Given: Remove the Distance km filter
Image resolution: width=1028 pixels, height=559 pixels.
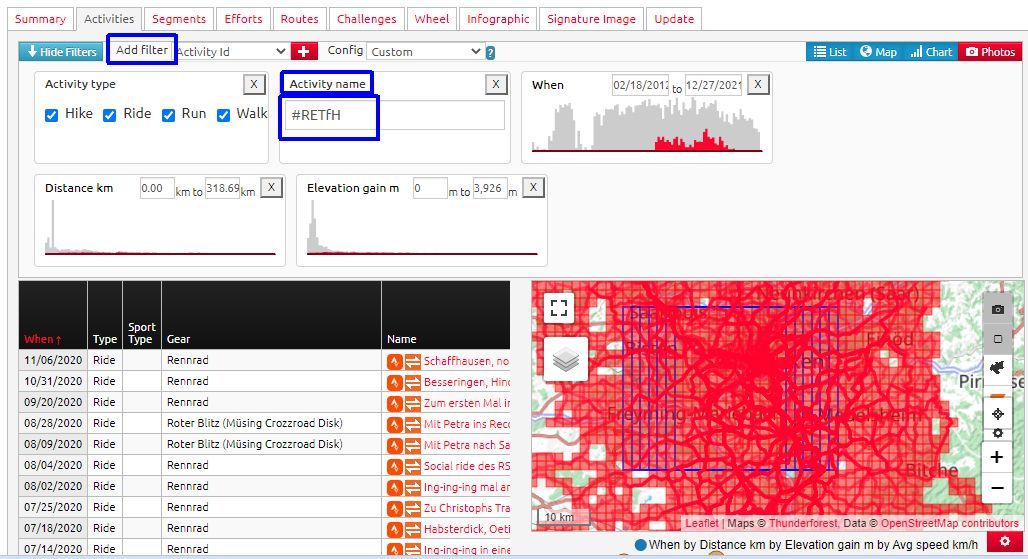Looking at the screenshot, I should 271,187.
